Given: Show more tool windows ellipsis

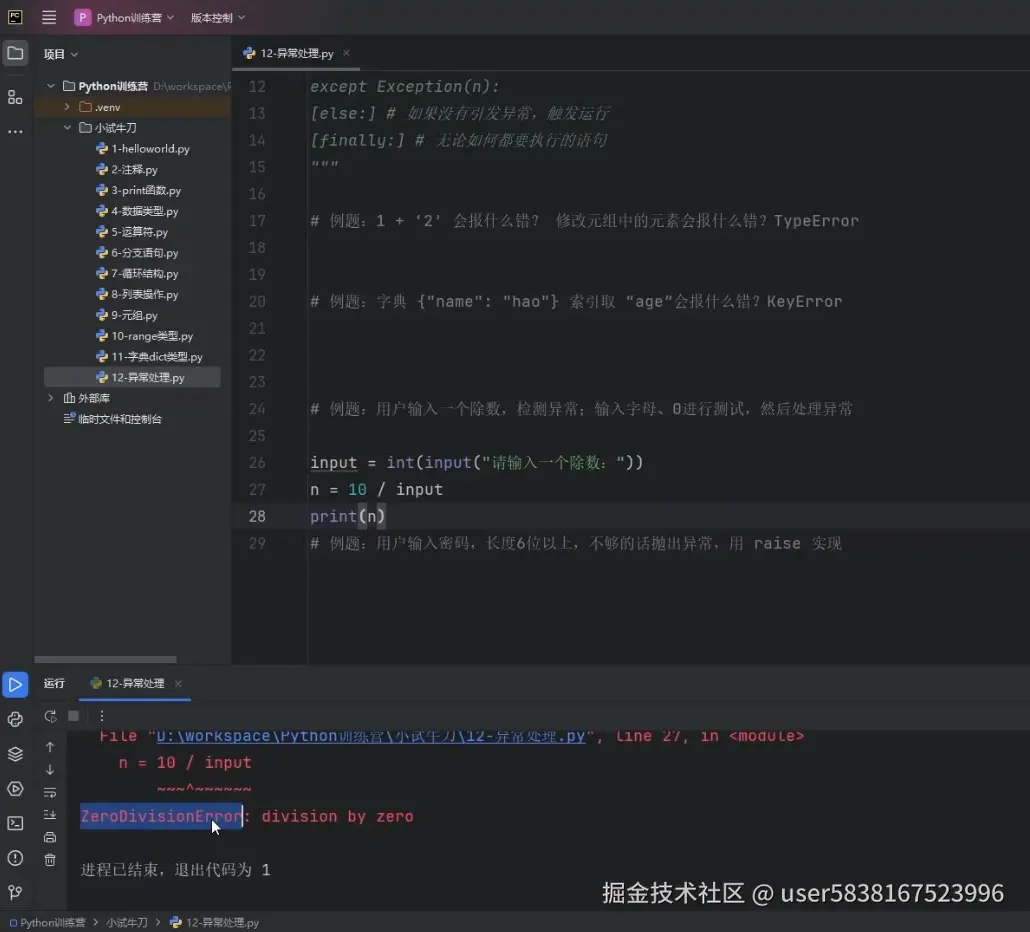Looking at the screenshot, I should pyautogui.click(x=15, y=131).
